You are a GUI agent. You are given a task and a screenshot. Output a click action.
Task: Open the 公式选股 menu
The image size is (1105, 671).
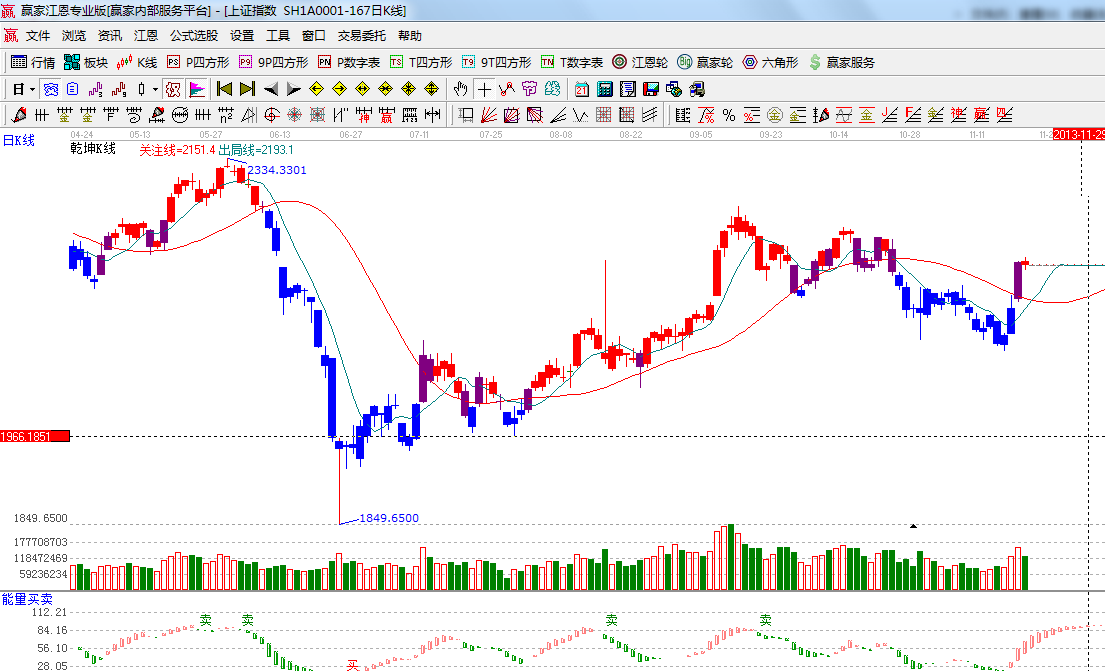[x=193, y=35]
